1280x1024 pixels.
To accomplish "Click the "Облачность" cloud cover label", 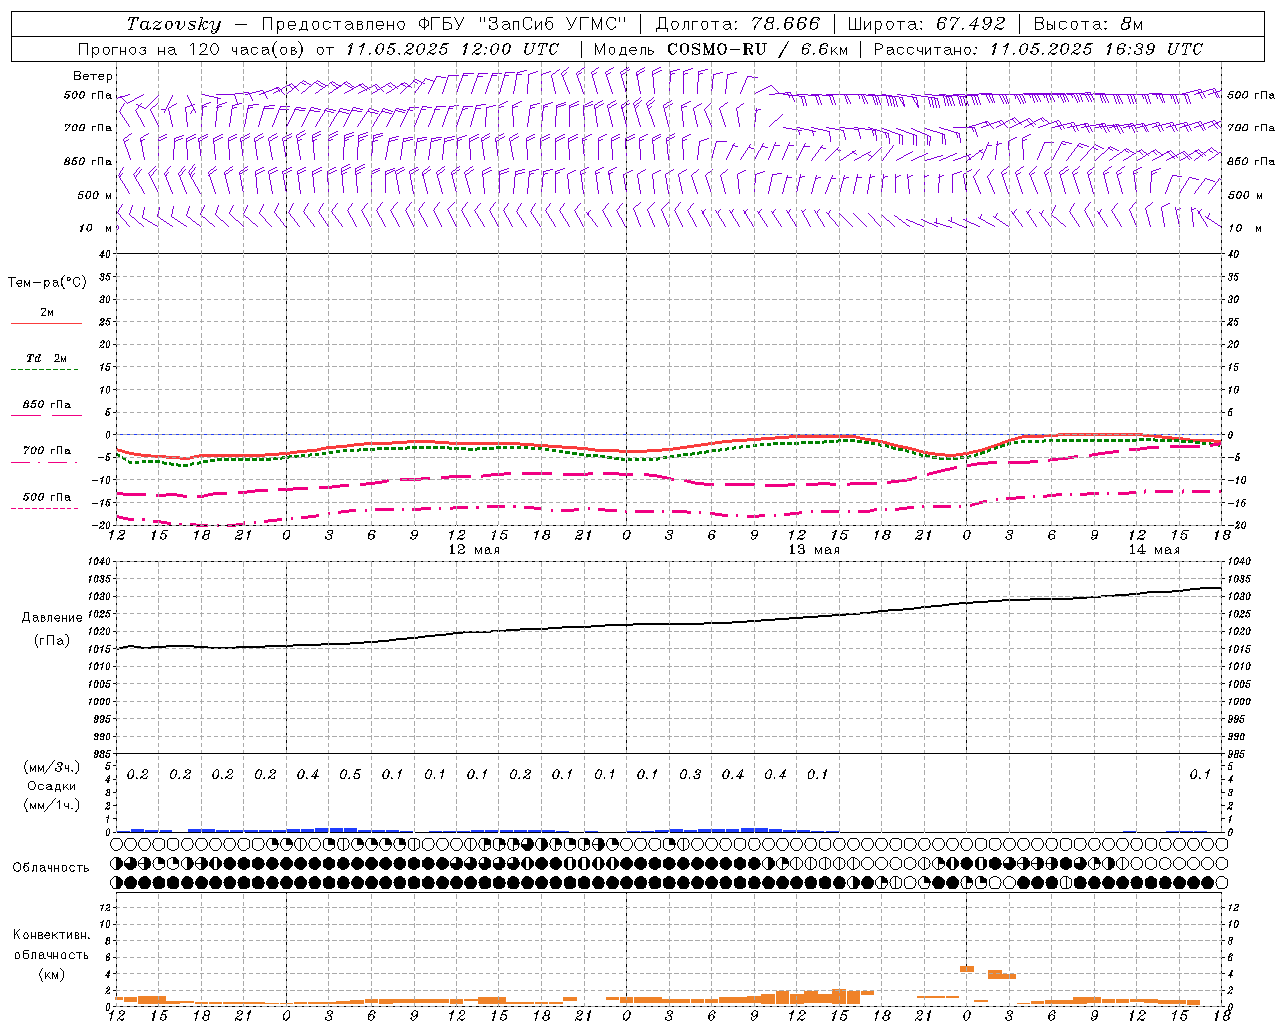I will click(51, 868).
